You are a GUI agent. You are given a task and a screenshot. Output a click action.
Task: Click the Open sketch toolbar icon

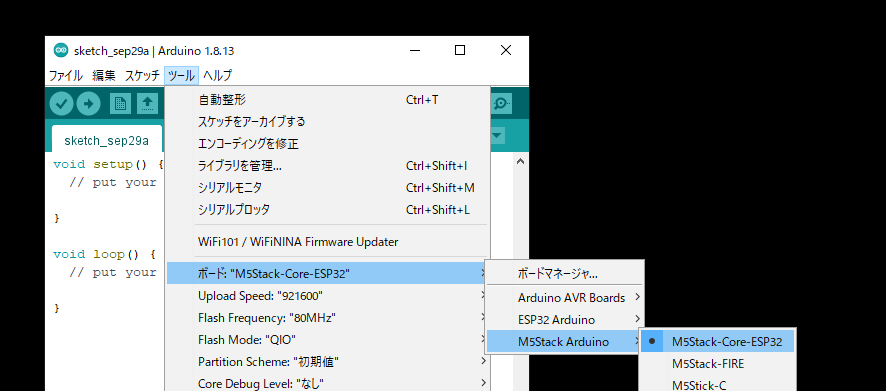[x=147, y=103]
